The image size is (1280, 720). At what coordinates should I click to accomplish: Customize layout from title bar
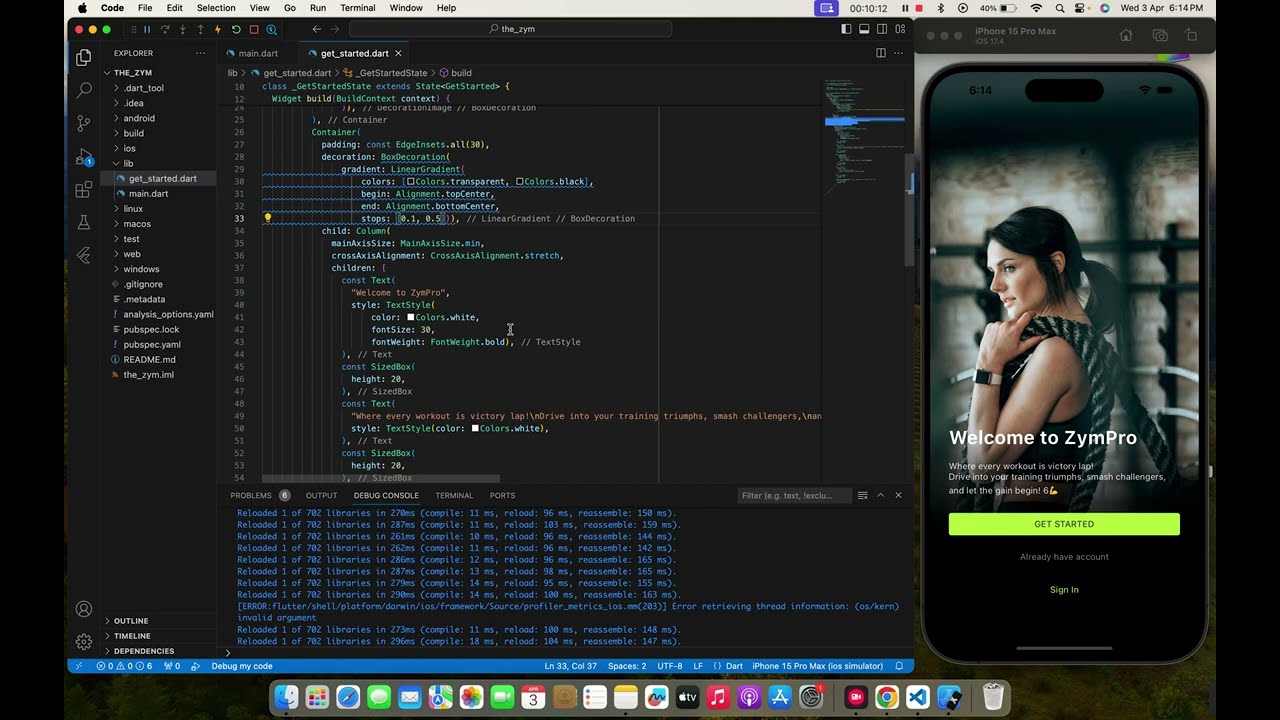pos(901,29)
